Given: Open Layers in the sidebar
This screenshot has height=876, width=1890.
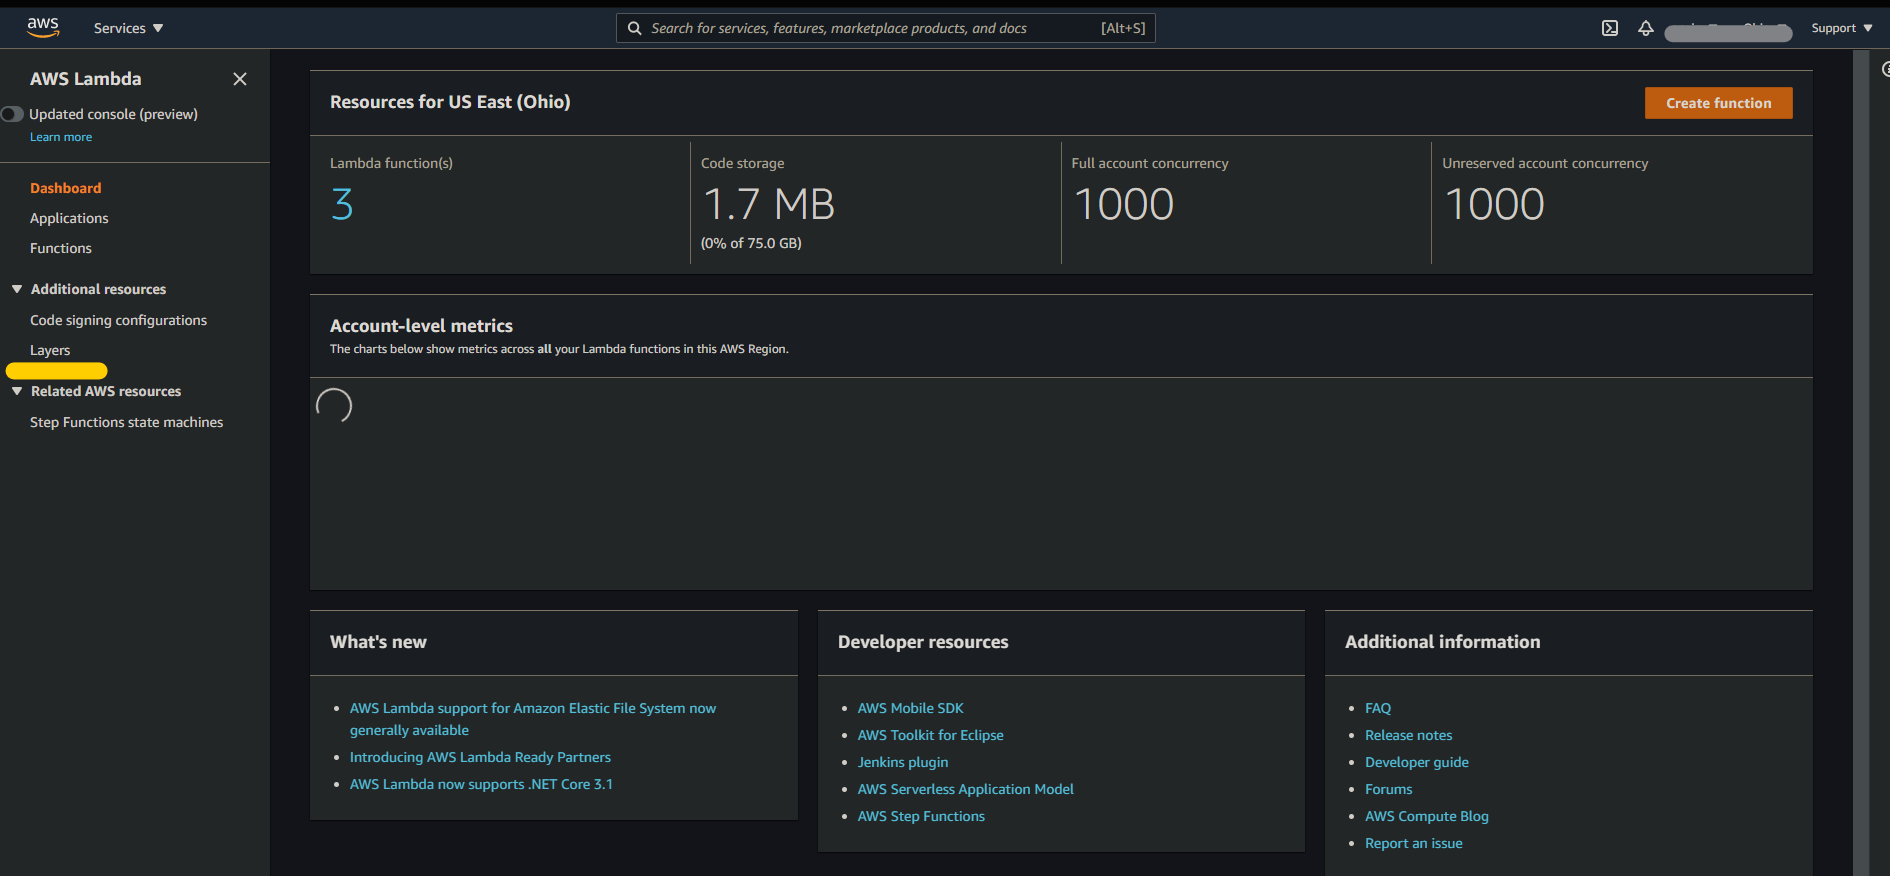Looking at the screenshot, I should tap(50, 350).
